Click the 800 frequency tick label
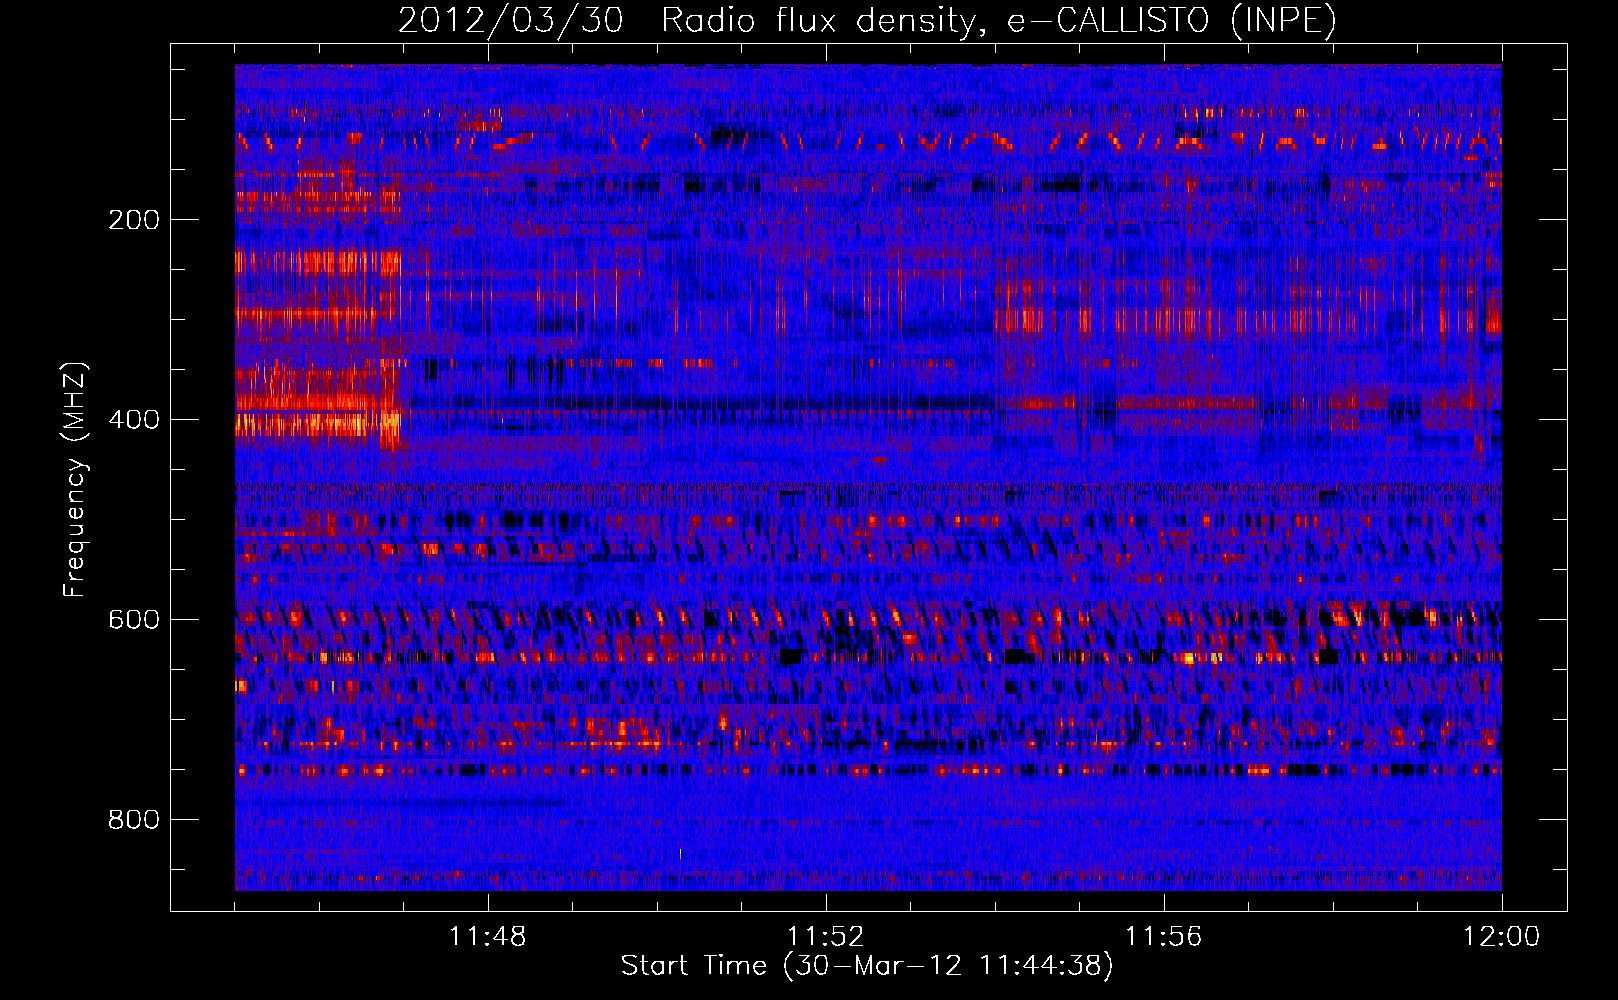The width and height of the screenshot is (1618, 1000). (134, 820)
